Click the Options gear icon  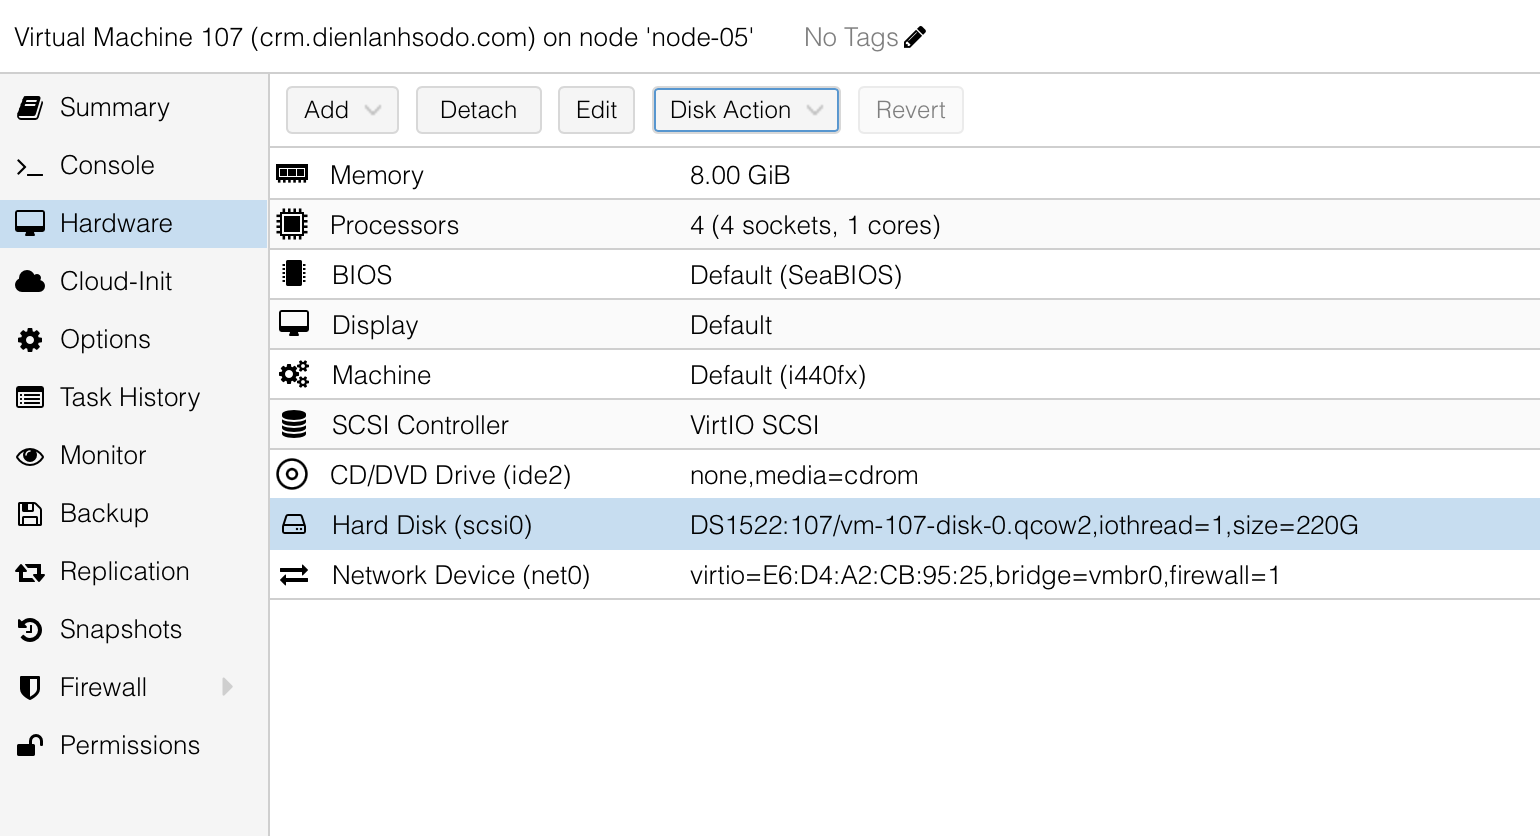pyautogui.click(x=30, y=340)
